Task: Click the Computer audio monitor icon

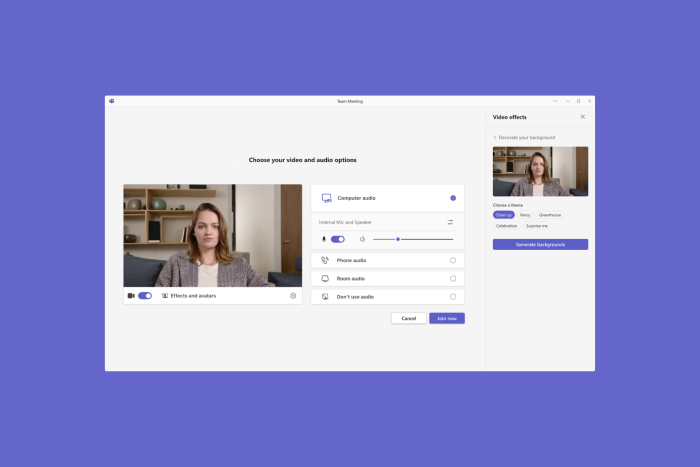Action: tap(327, 198)
